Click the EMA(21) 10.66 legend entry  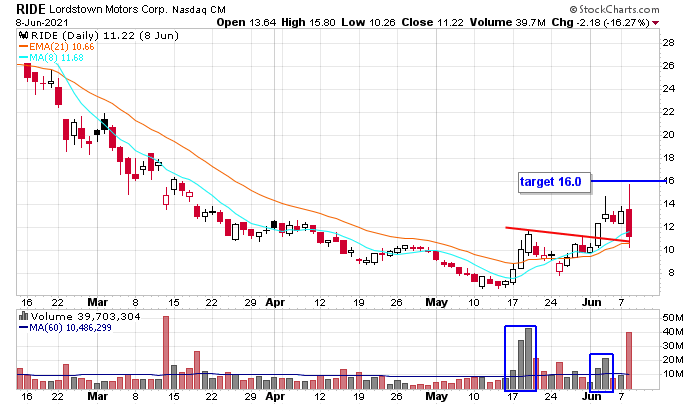pos(57,46)
